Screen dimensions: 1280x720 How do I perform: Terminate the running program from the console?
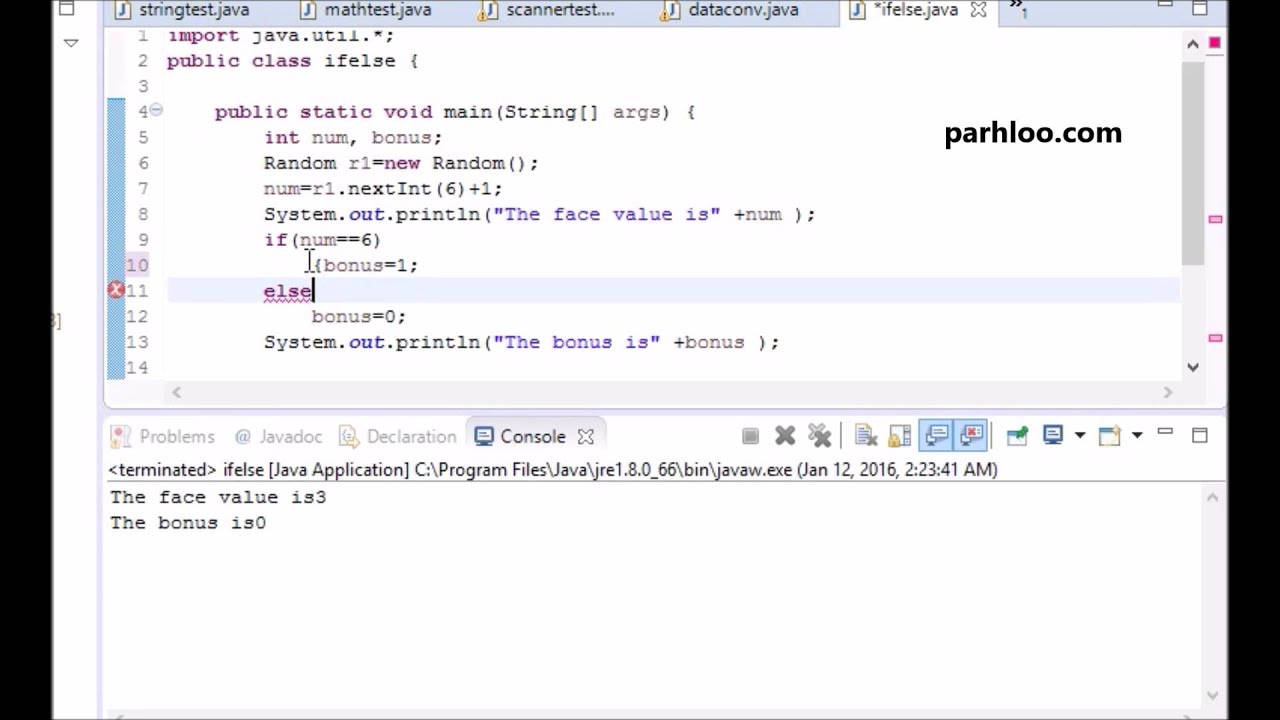point(750,436)
